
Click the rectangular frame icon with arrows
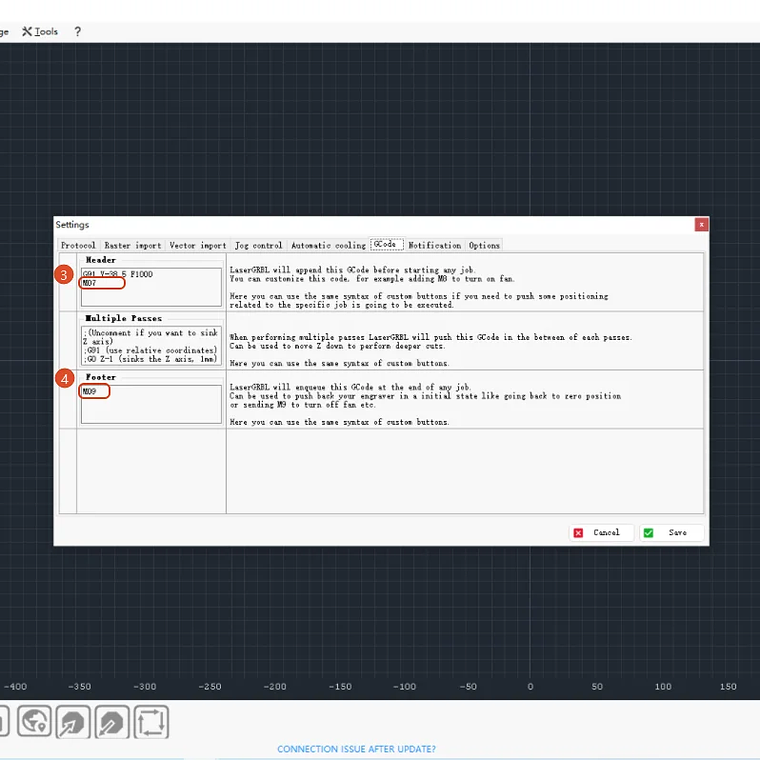point(151,722)
